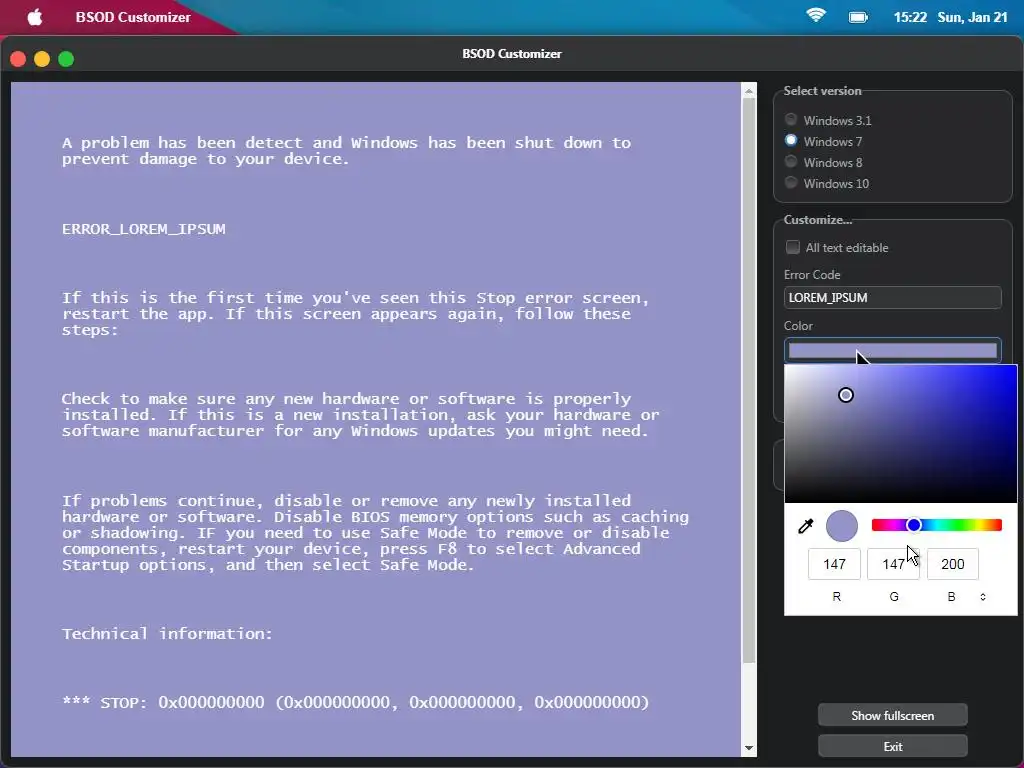
Task: Click the 'A problem has been detect' paragraph
Action: 346,151
